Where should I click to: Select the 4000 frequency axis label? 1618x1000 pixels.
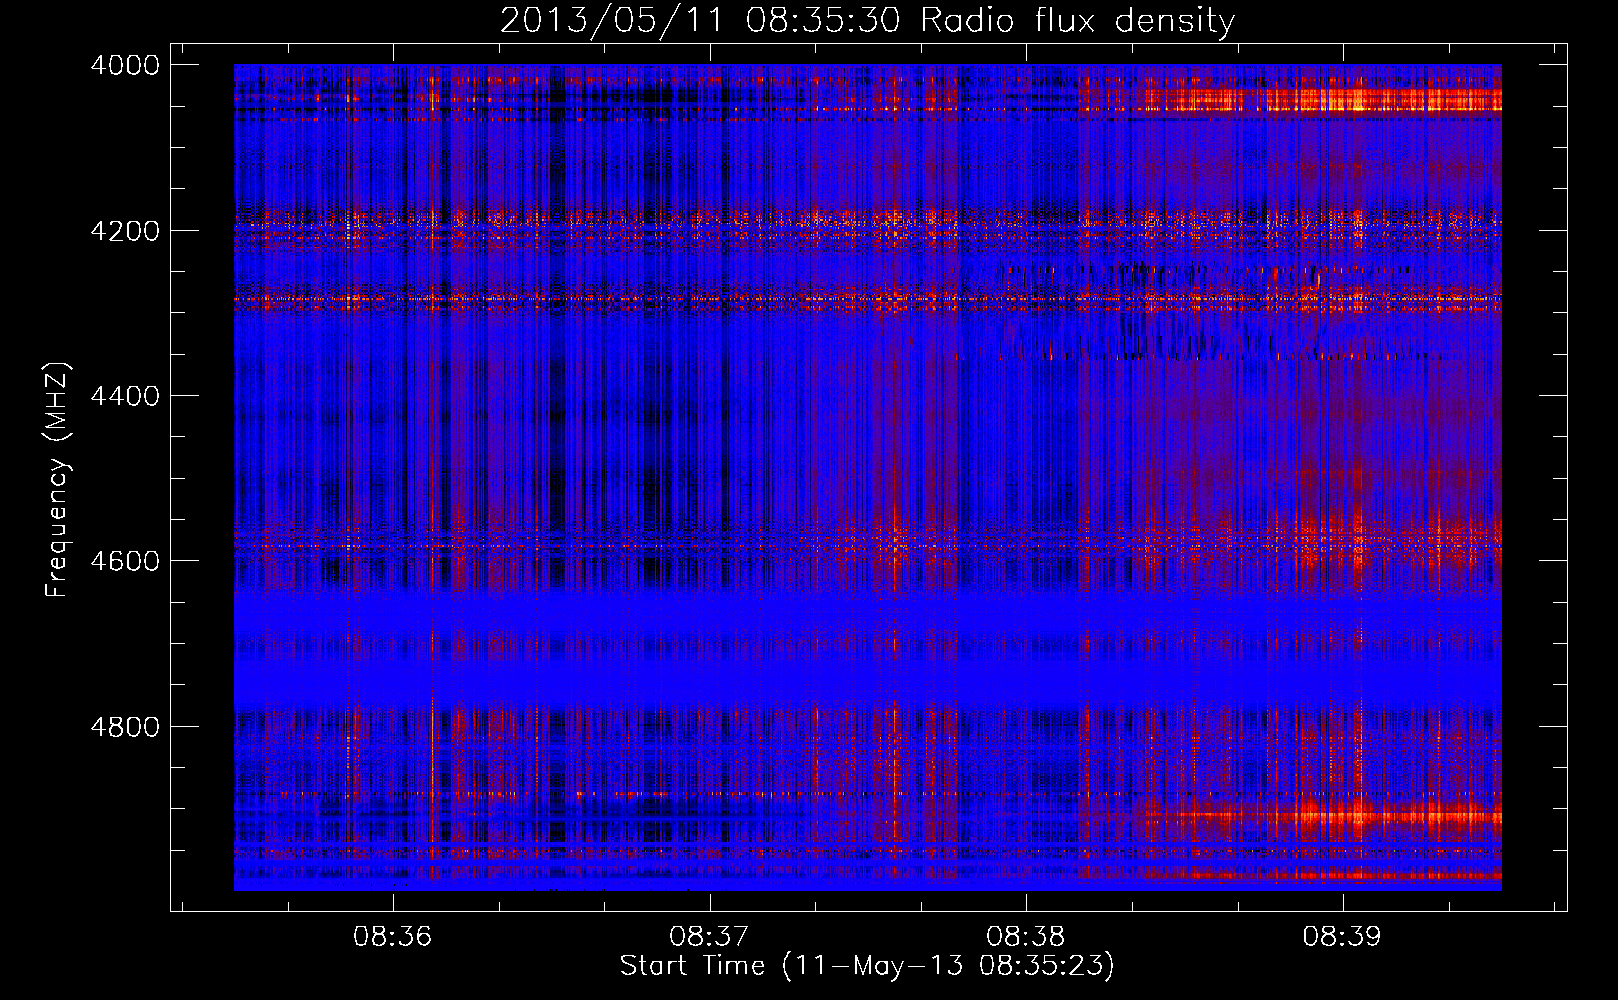125,65
